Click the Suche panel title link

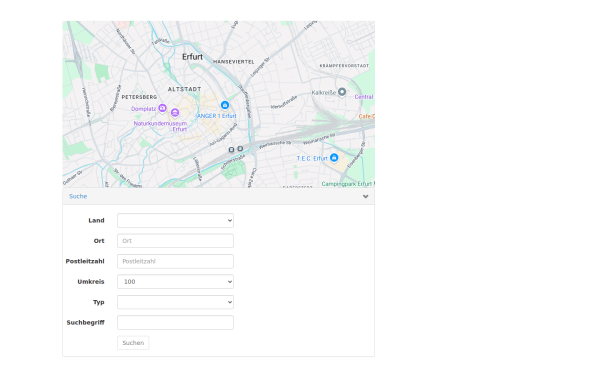pyautogui.click(x=78, y=196)
